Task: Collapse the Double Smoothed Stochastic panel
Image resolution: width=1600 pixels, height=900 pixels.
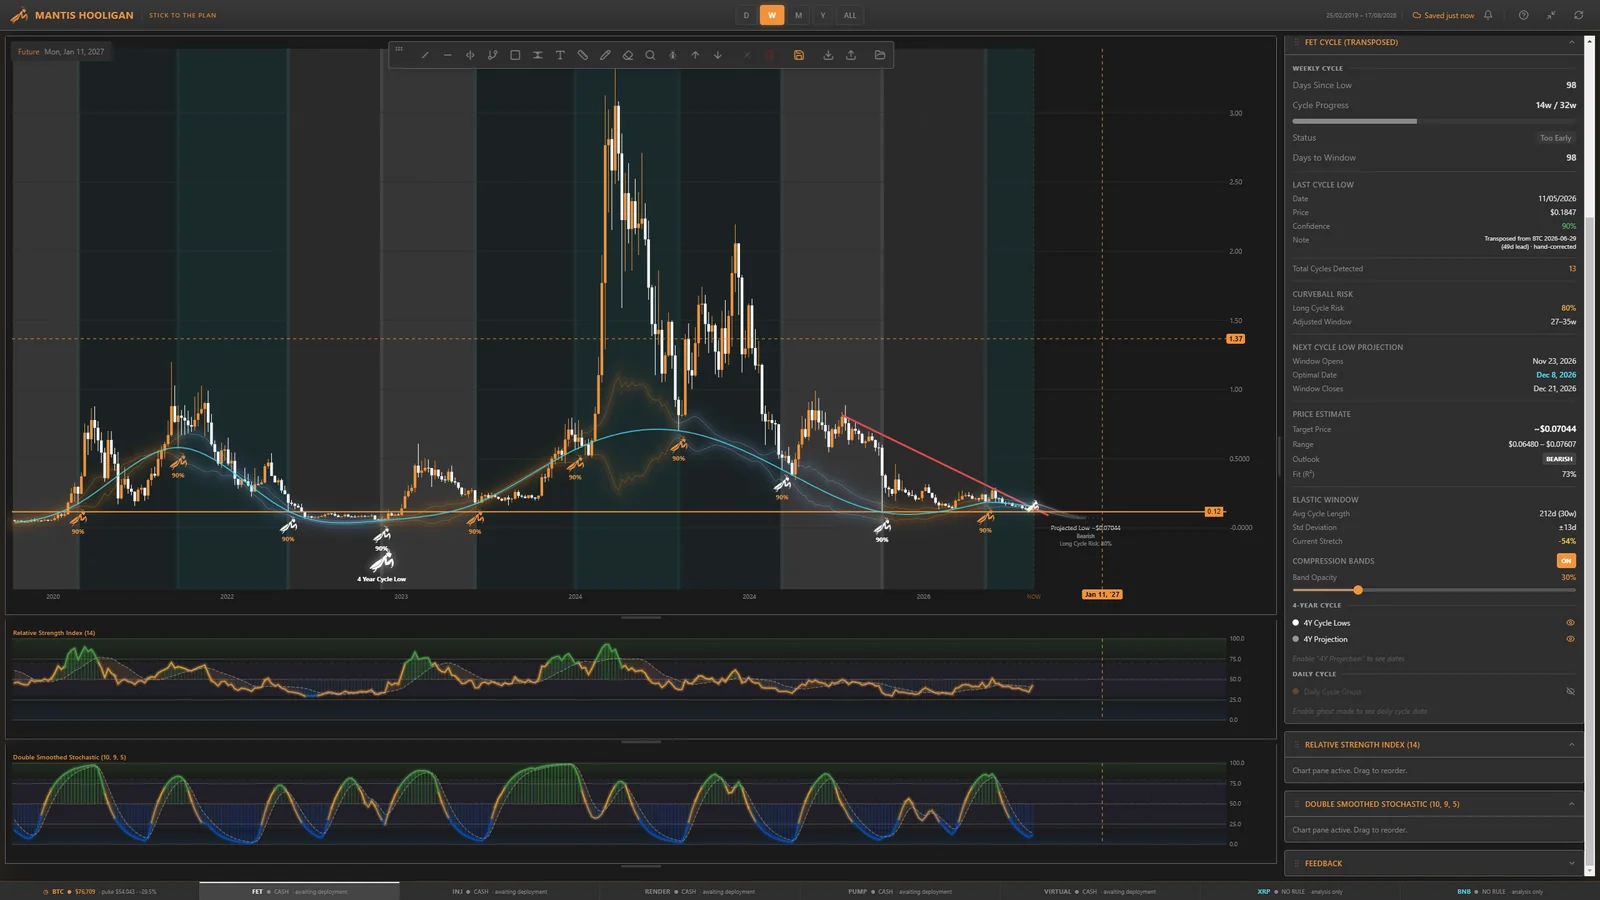Action: [1571, 804]
